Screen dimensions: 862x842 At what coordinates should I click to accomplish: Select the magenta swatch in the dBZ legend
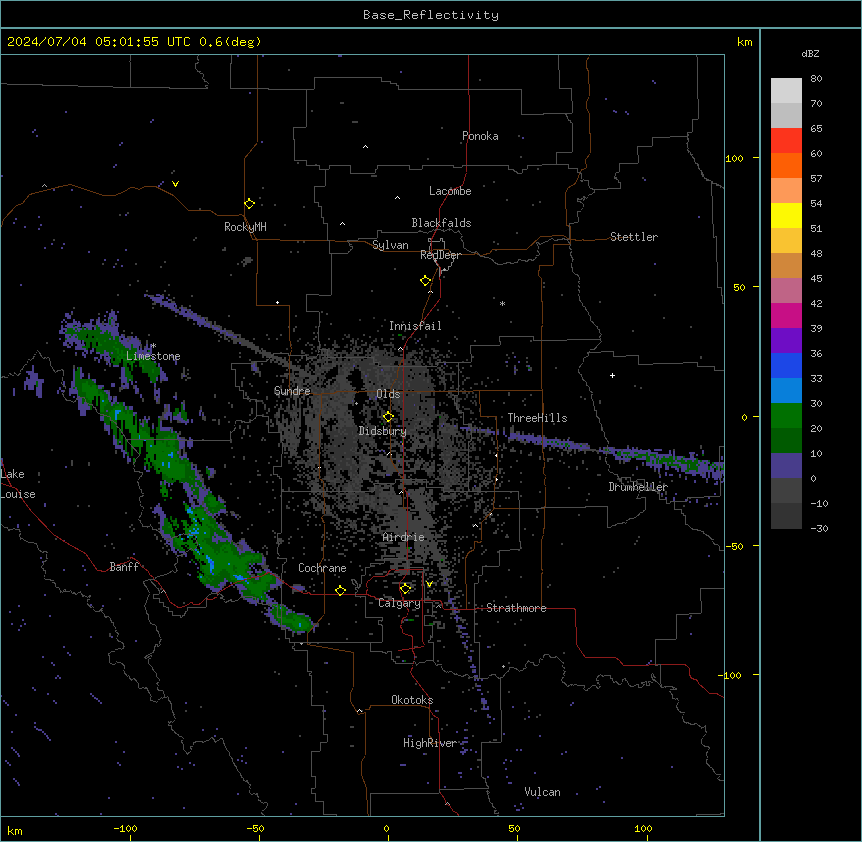click(786, 315)
